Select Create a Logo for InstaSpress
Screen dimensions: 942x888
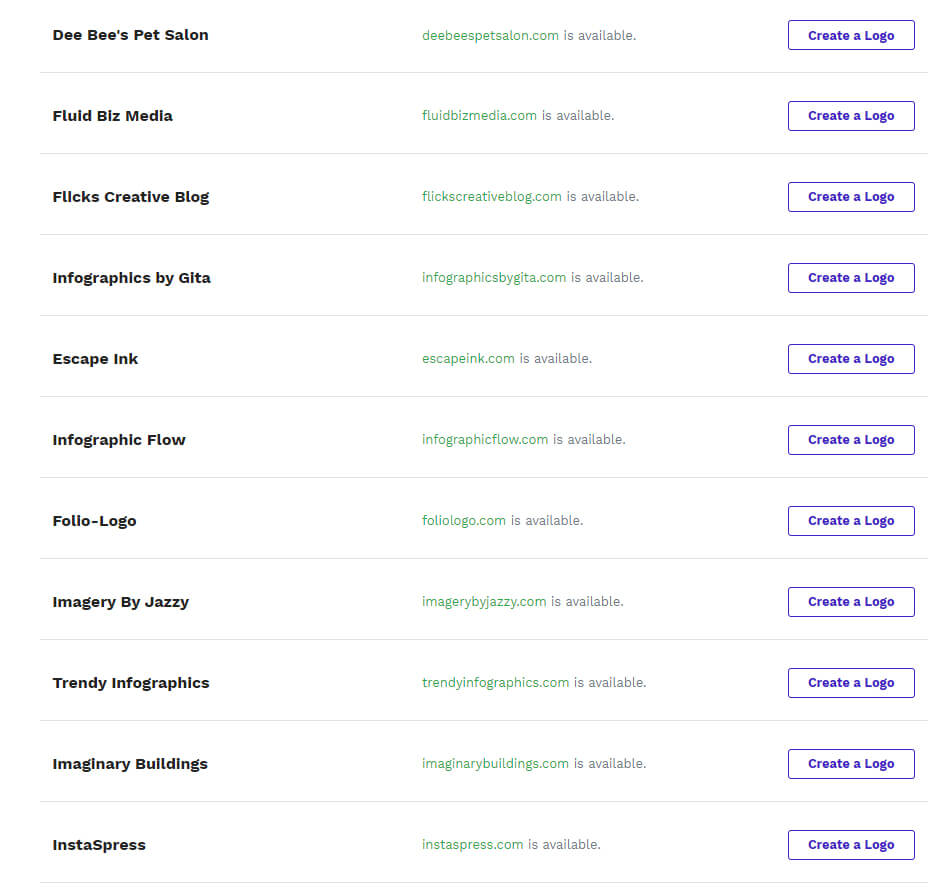[851, 845]
